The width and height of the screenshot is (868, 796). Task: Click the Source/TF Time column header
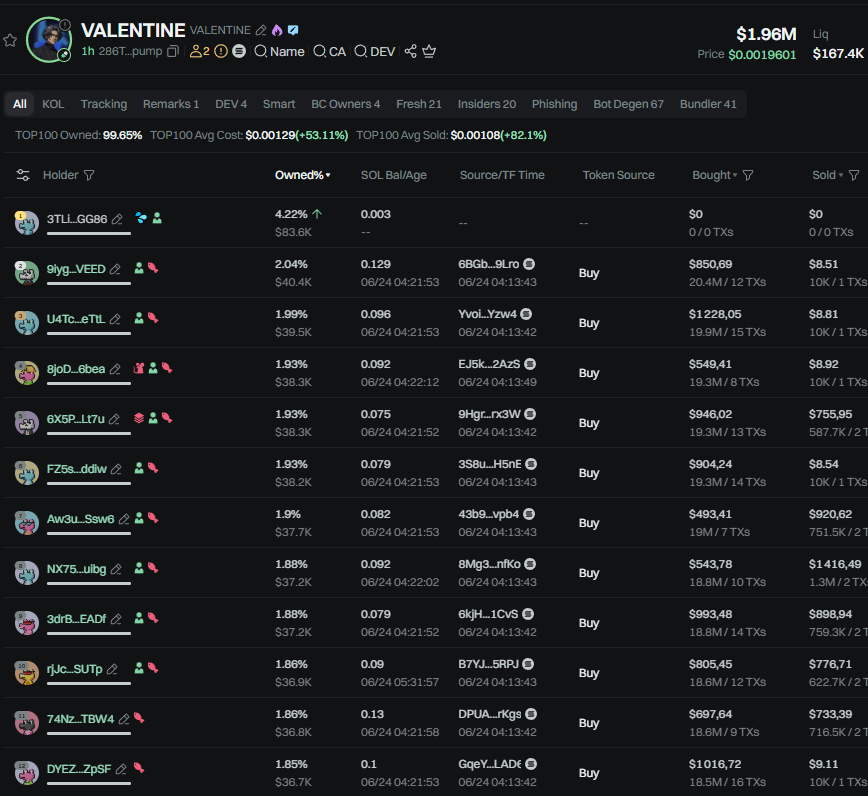pyautogui.click(x=502, y=175)
